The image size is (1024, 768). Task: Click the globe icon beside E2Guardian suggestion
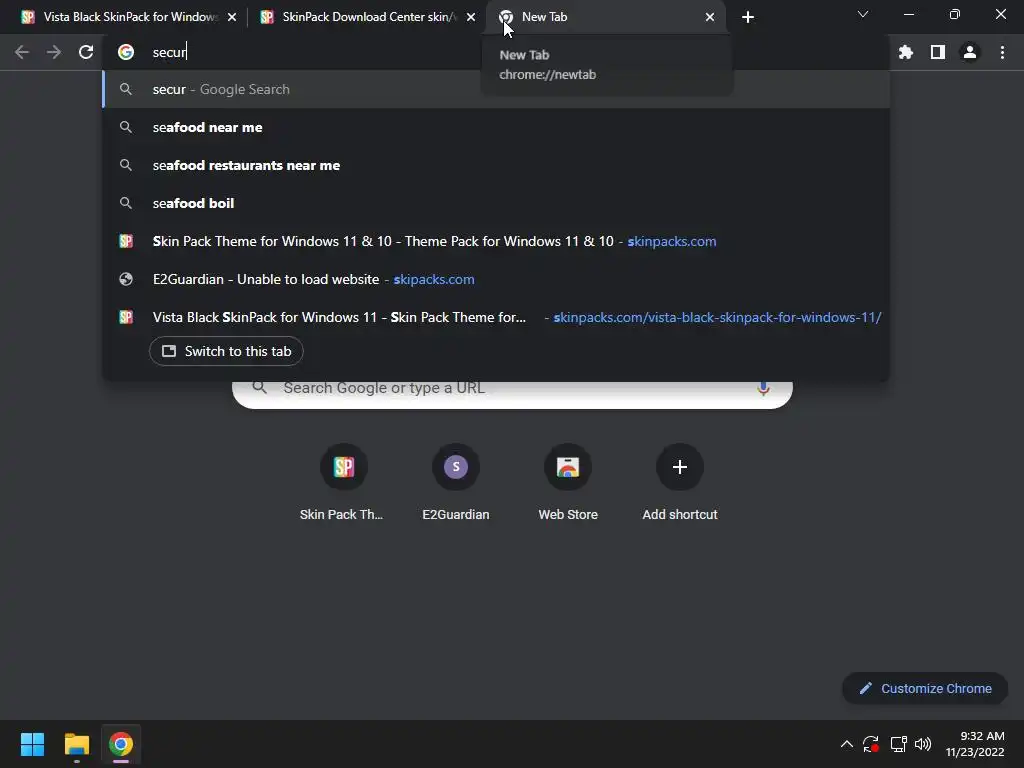[126, 279]
